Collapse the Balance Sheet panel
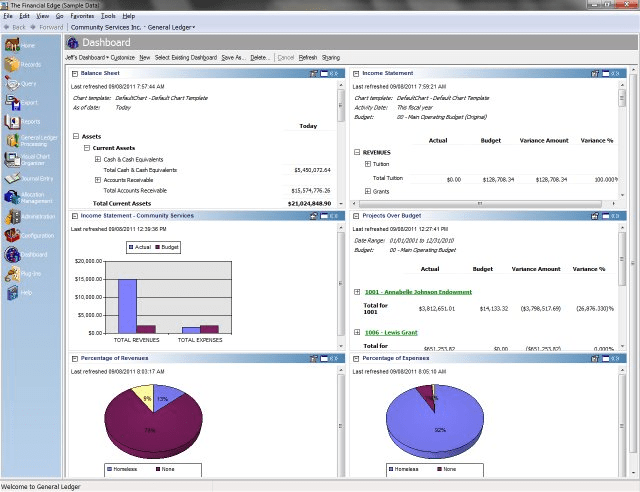640x492 pixels. tap(75, 73)
